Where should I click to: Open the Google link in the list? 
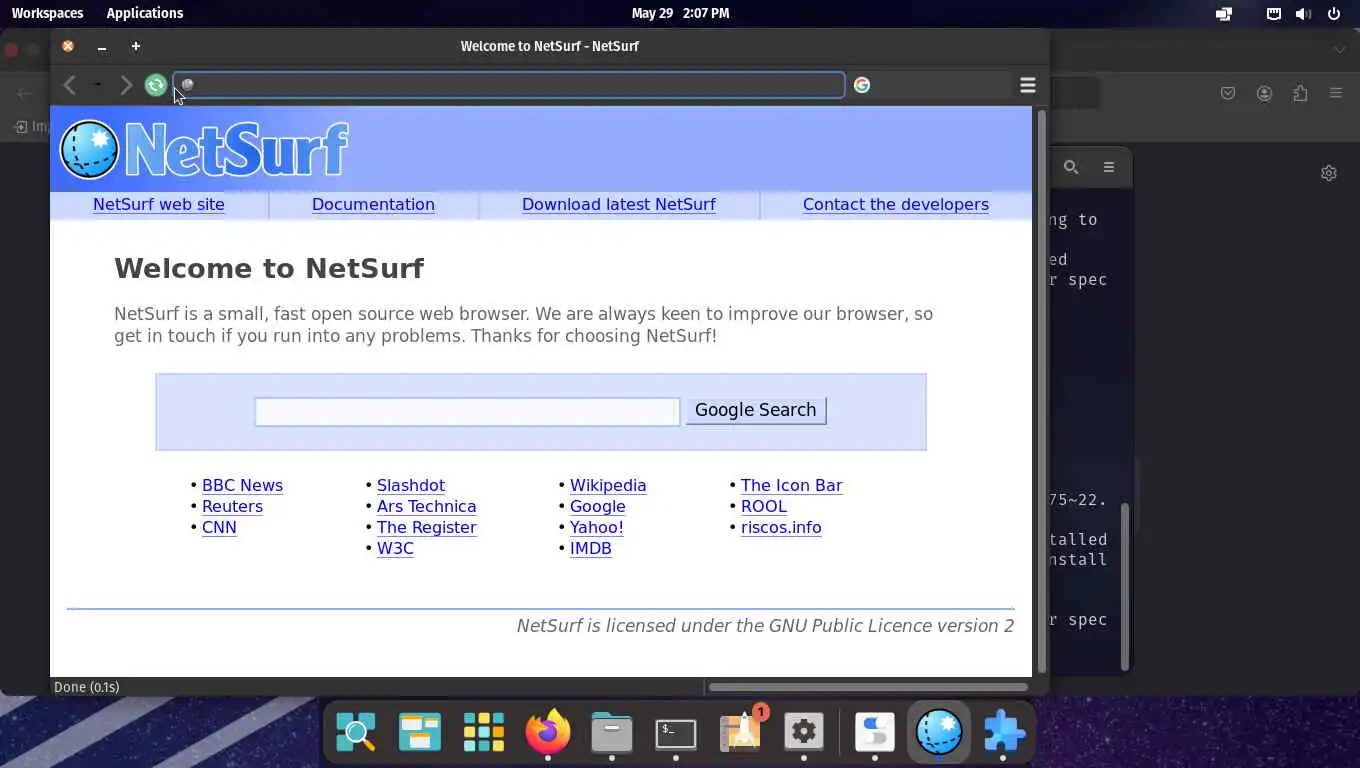click(598, 506)
